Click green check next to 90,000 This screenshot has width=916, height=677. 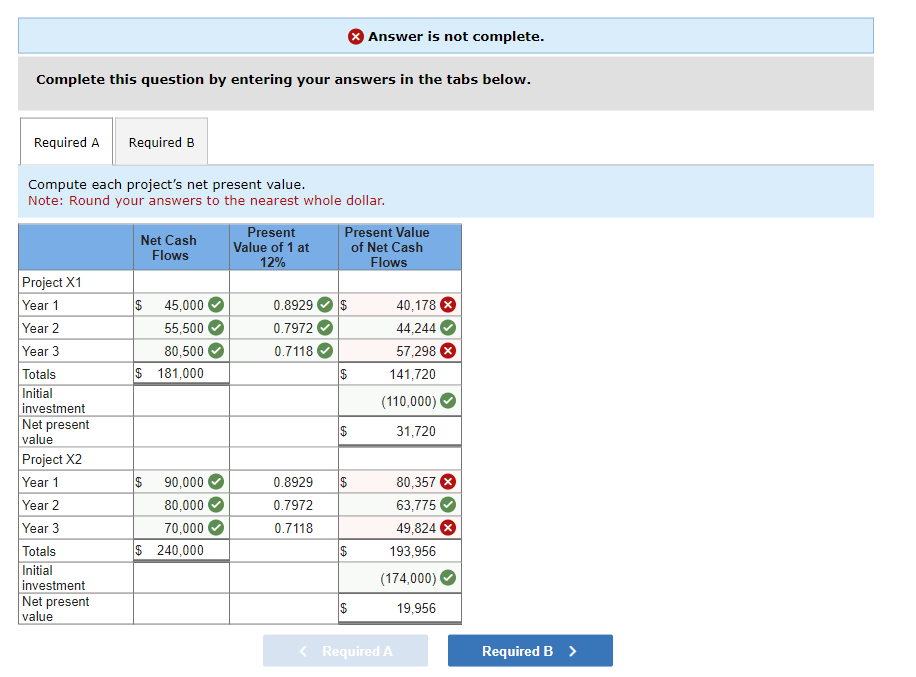pyautogui.click(x=216, y=482)
